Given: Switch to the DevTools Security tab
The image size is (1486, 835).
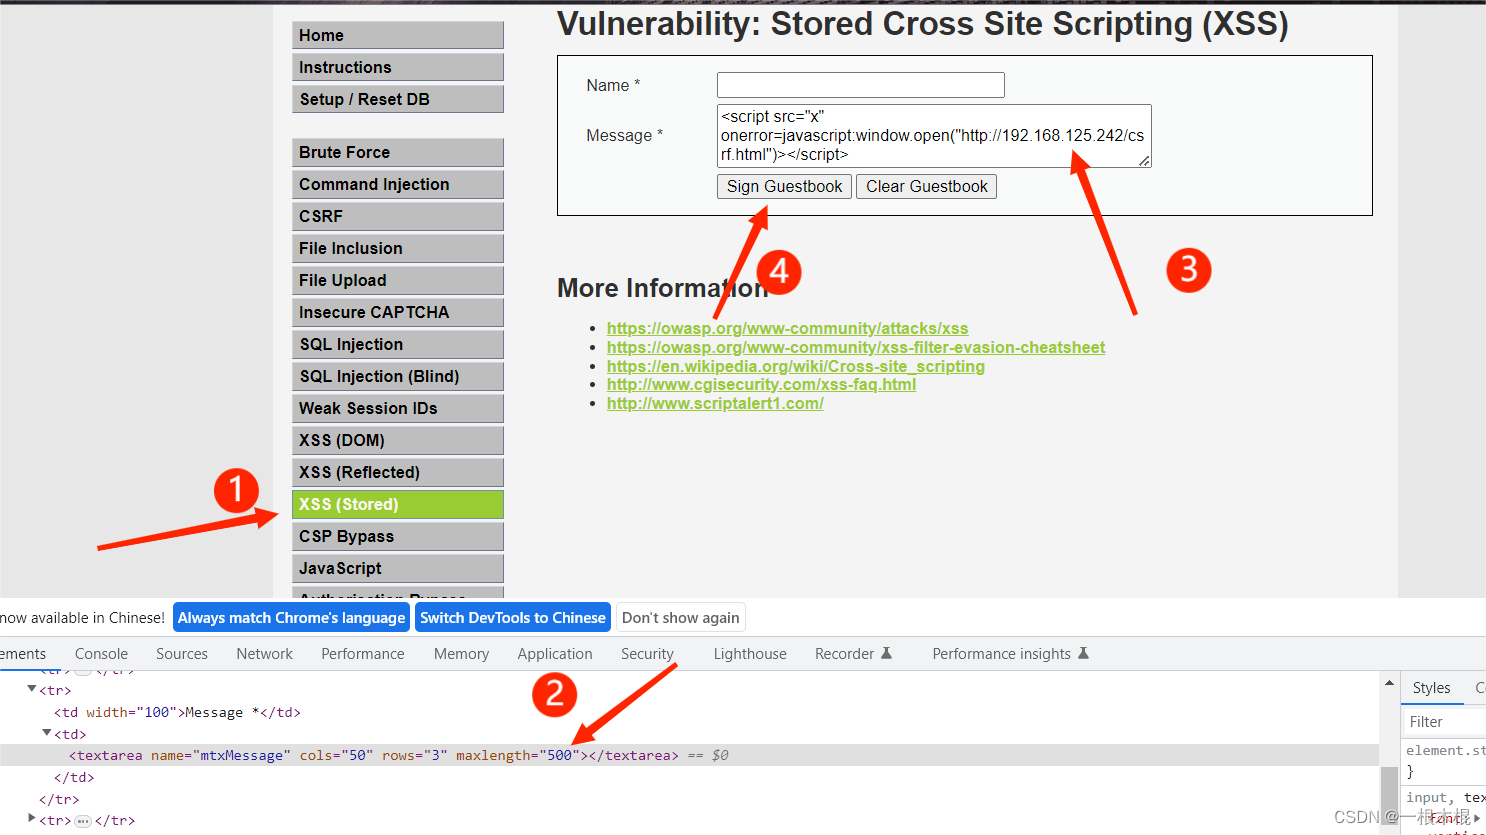Looking at the screenshot, I should click(x=647, y=653).
